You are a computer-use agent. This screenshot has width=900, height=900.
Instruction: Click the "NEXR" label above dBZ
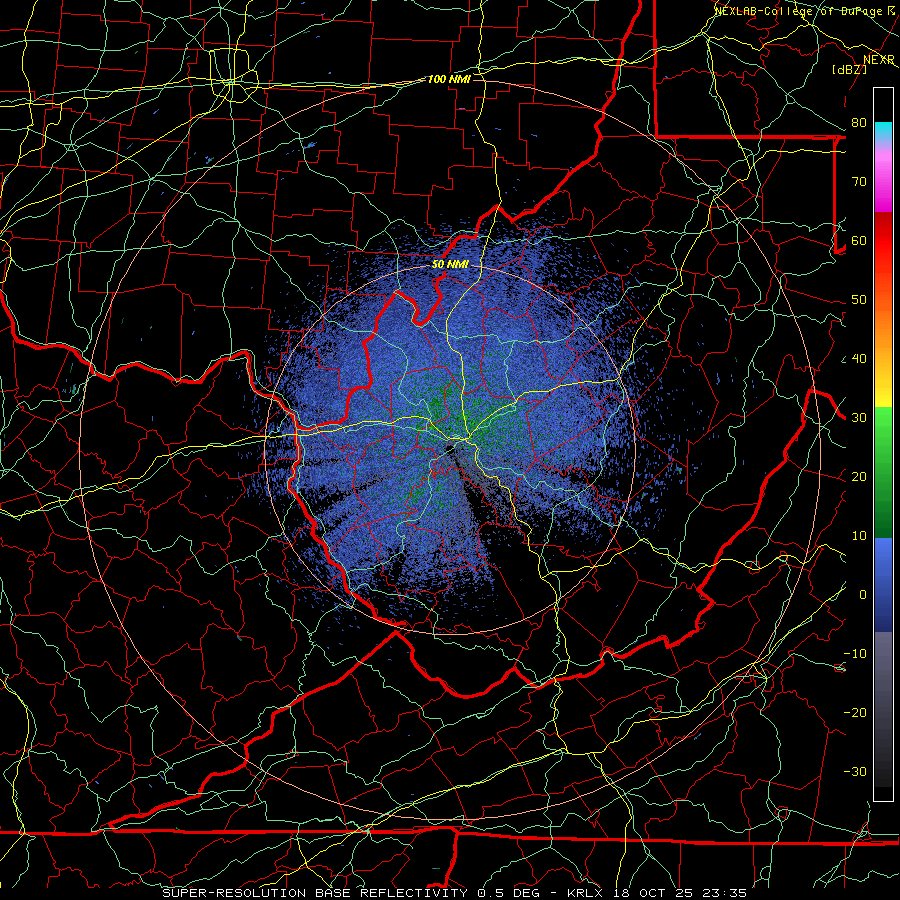(x=879, y=60)
